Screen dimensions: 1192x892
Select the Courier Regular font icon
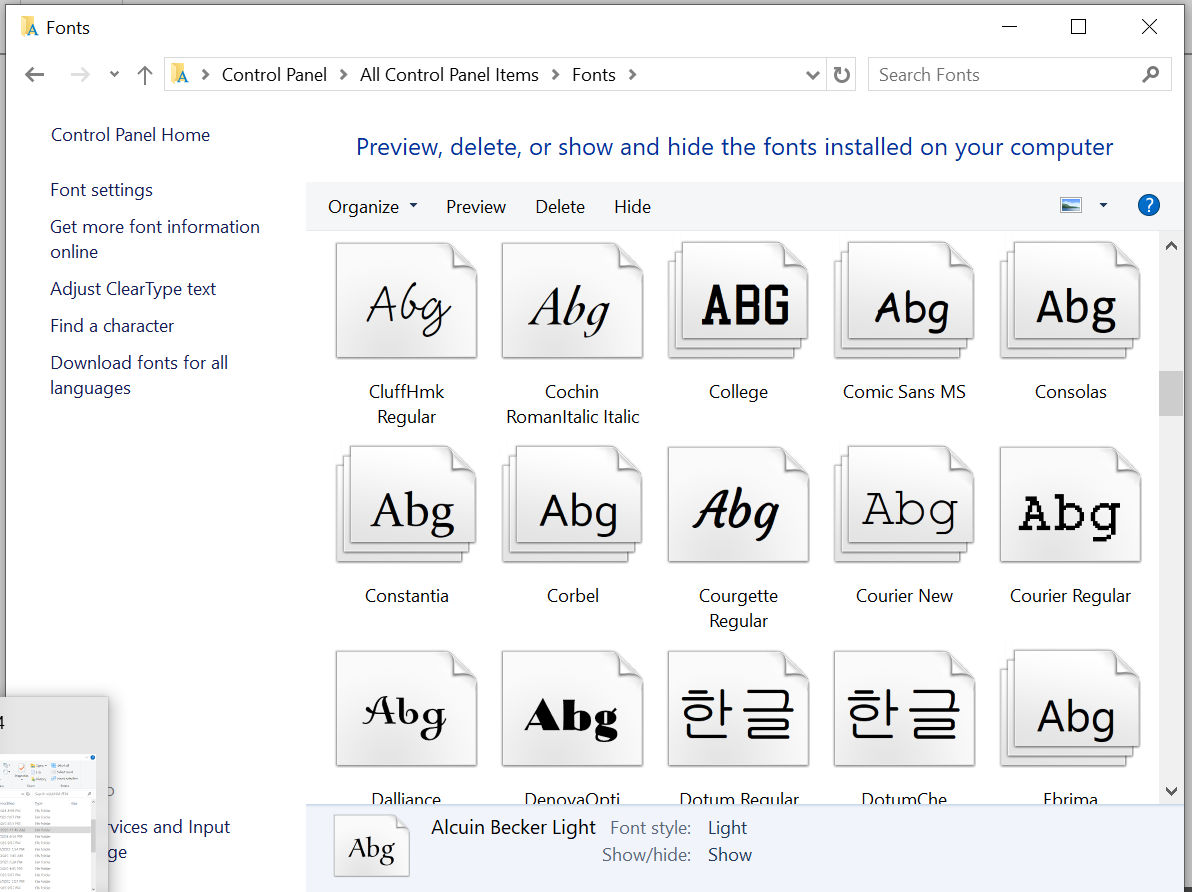pos(1070,504)
